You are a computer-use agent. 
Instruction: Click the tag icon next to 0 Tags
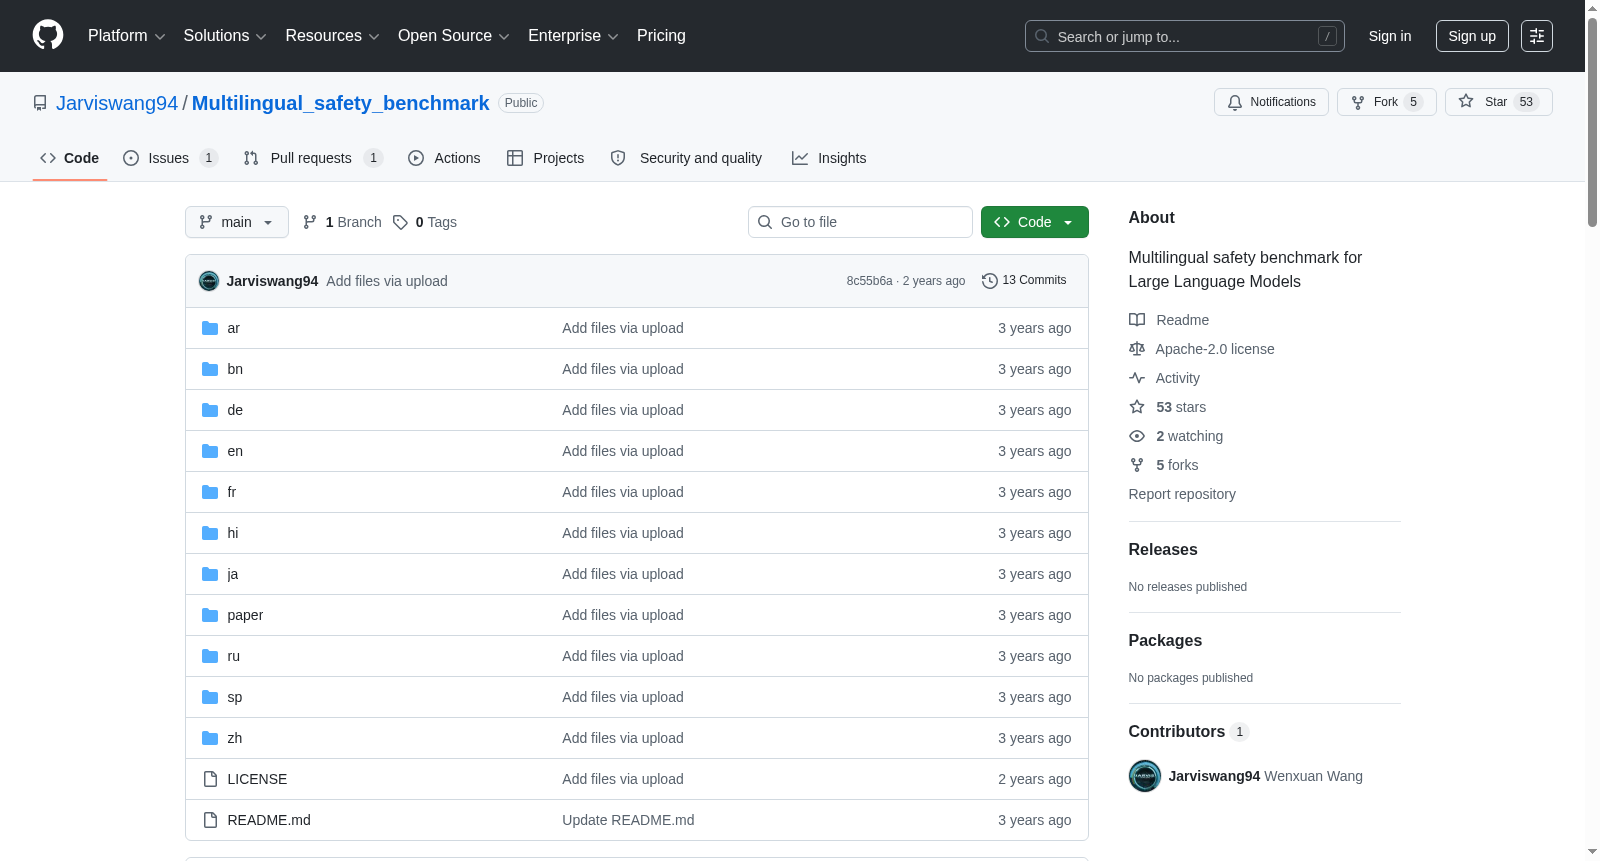(x=400, y=222)
